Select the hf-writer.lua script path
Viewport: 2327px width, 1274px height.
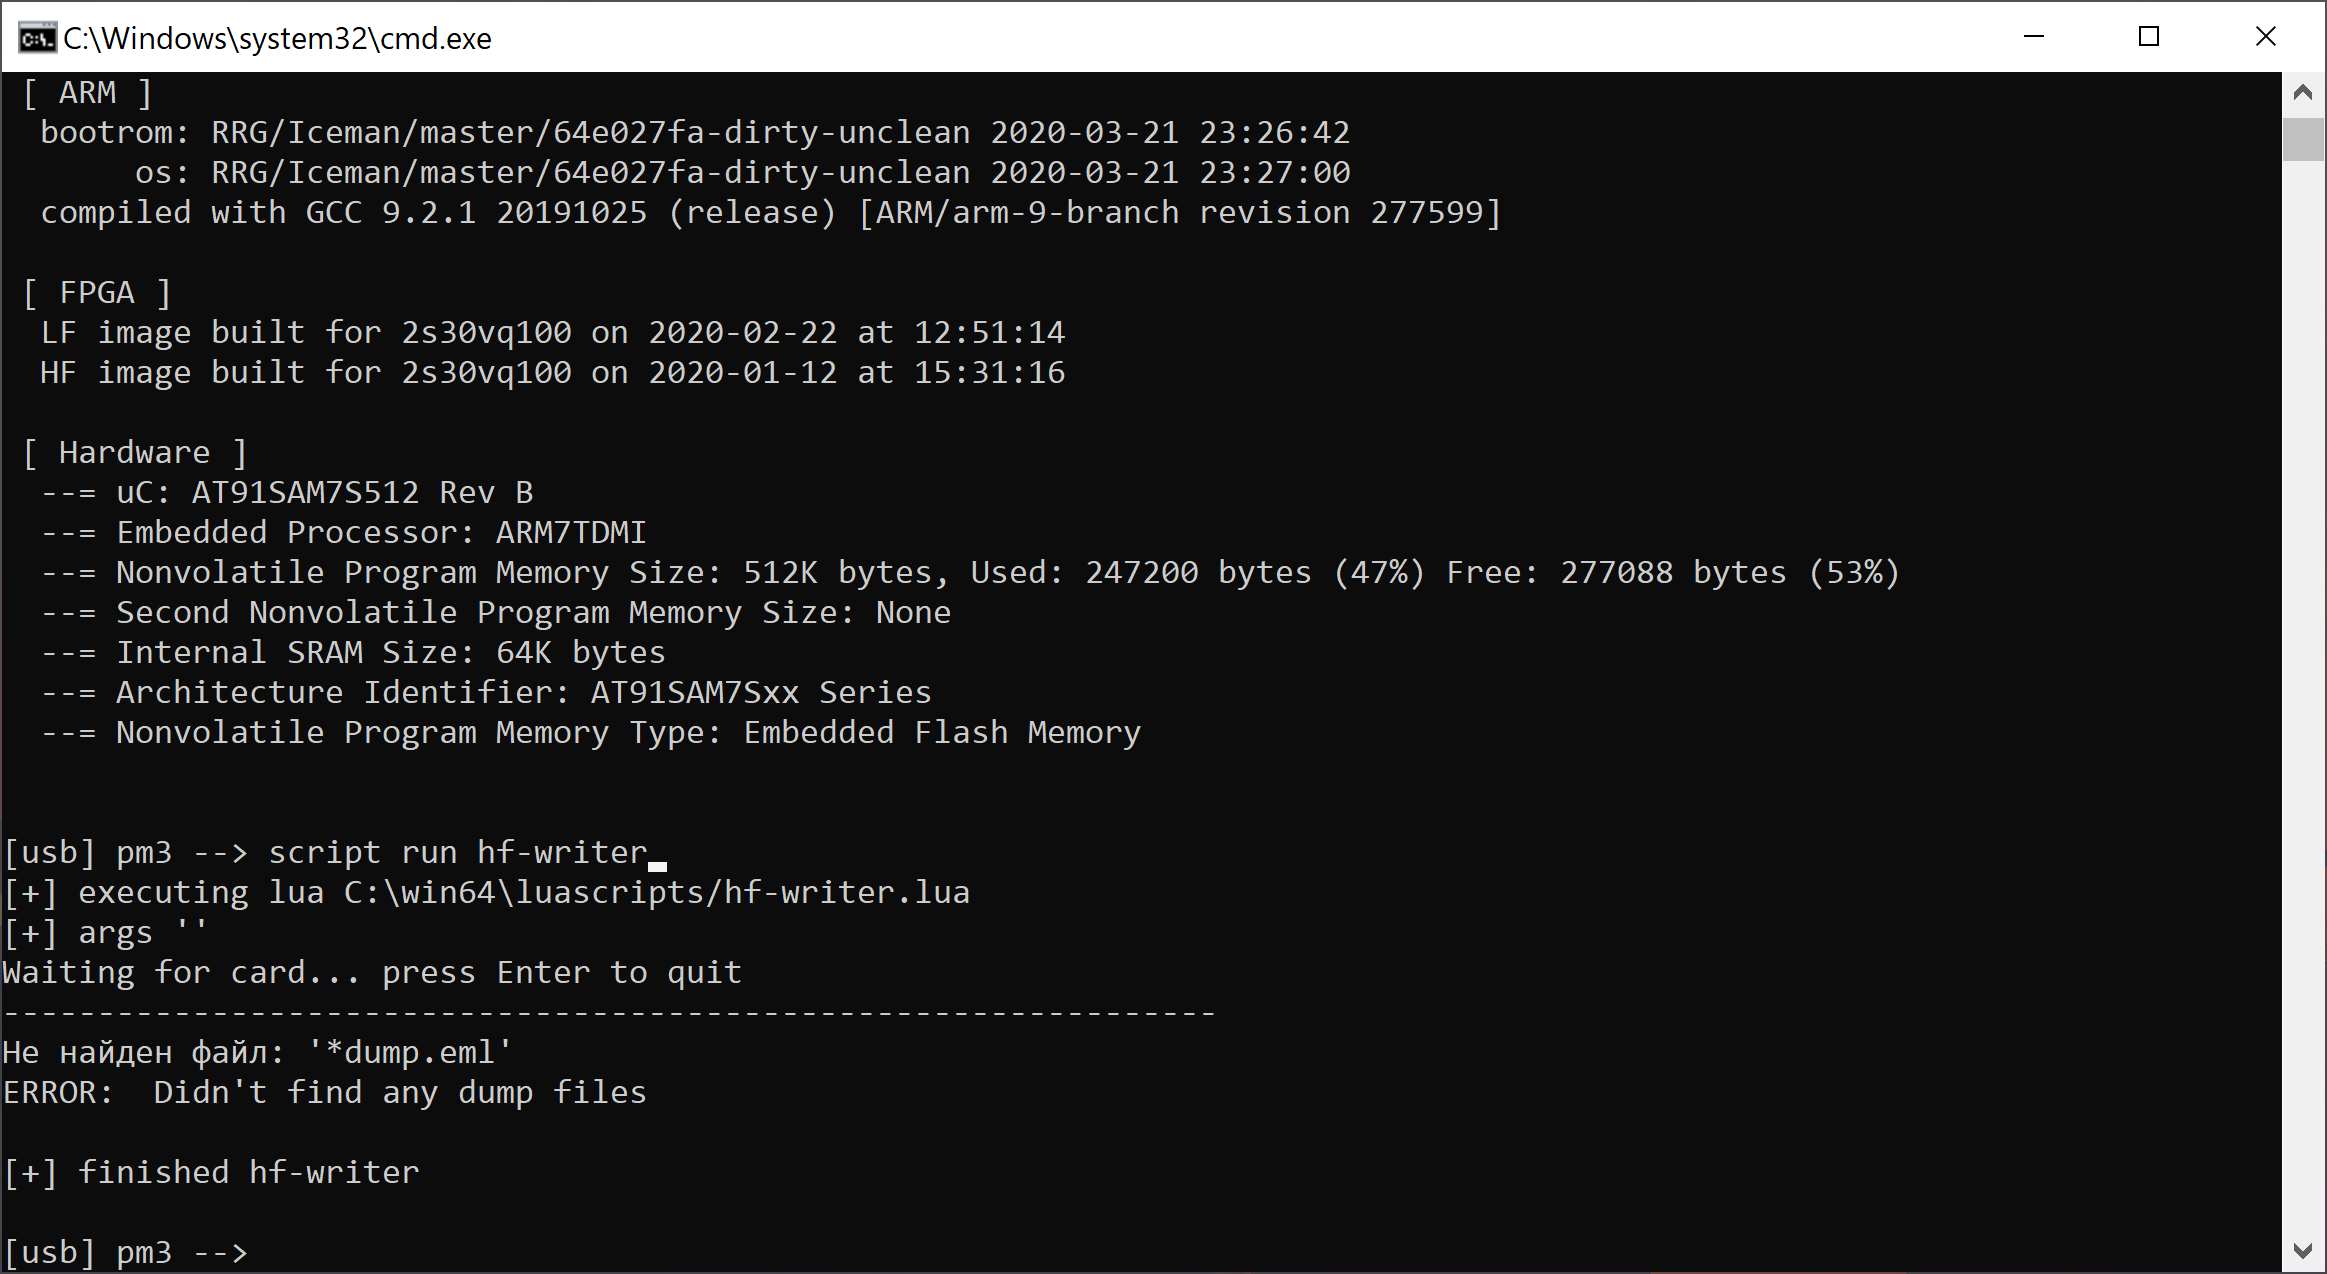point(655,891)
